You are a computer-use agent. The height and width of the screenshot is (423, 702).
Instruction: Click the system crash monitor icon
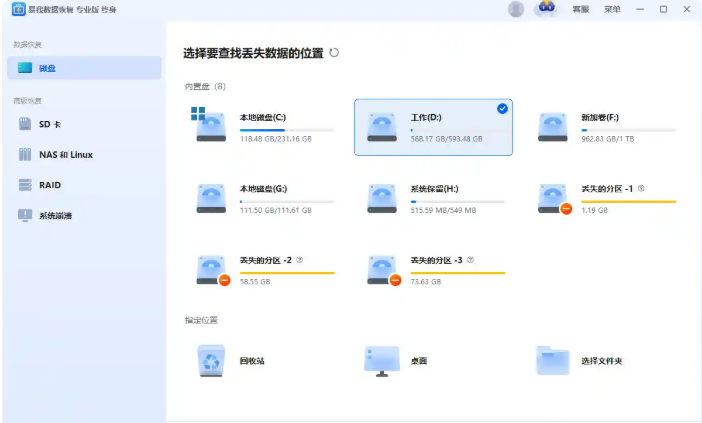[x=25, y=215]
